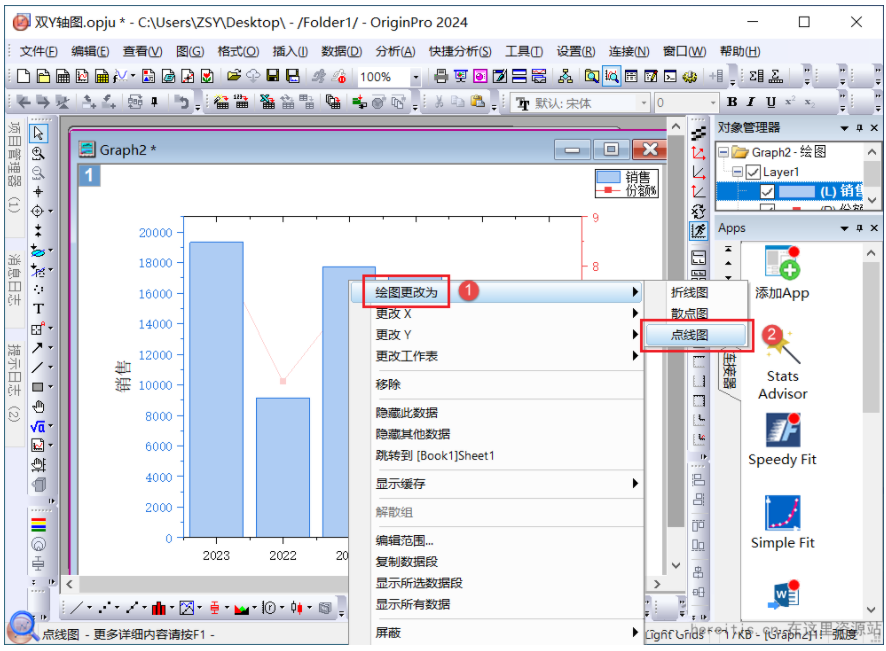Open the 分析(A) menu

point(395,51)
